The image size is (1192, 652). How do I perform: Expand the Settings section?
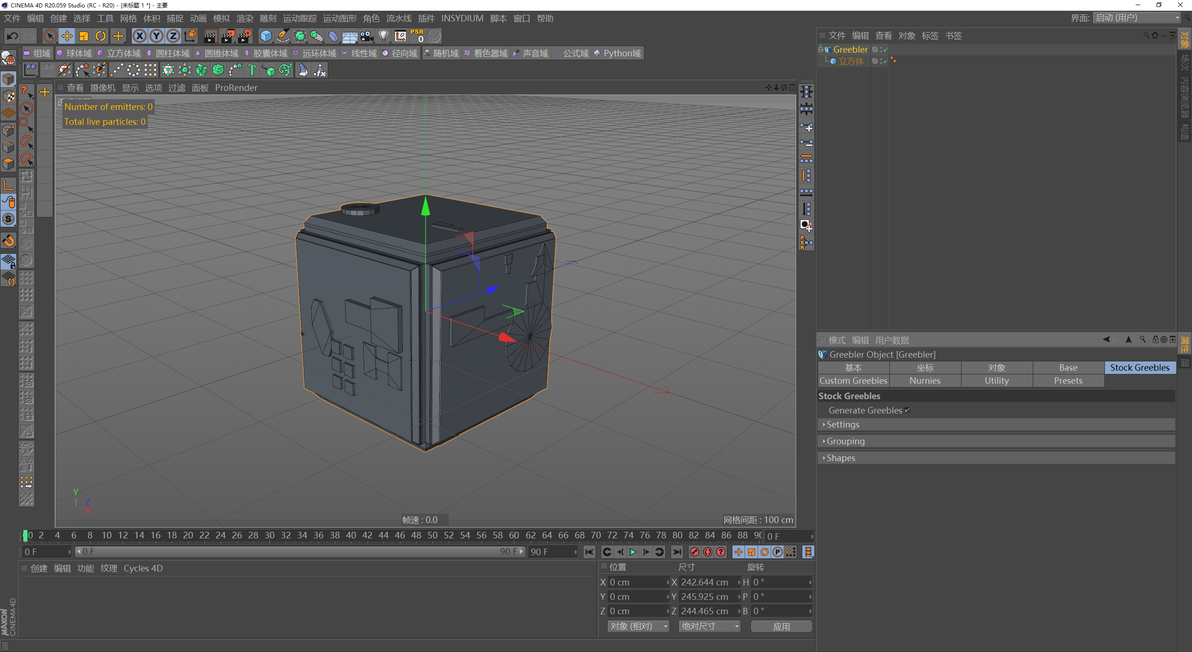click(x=842, y=425)
